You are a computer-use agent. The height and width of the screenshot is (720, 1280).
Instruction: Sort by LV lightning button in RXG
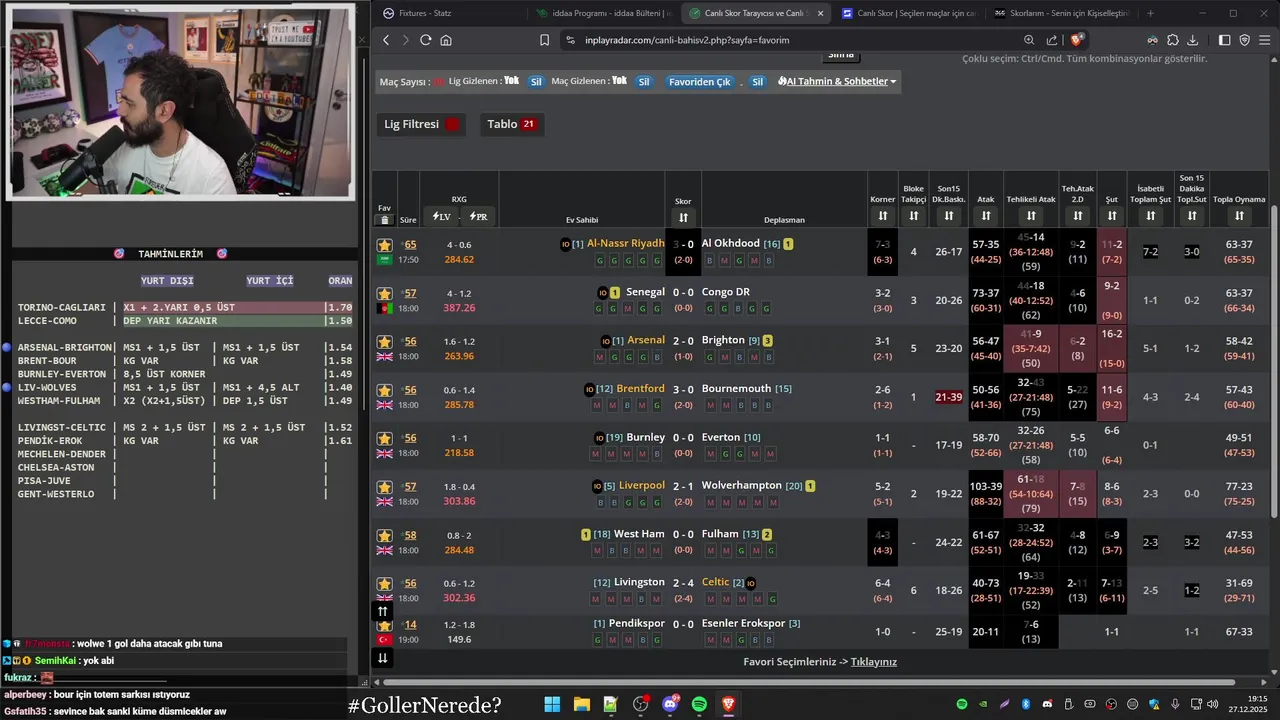pos(441,216)
